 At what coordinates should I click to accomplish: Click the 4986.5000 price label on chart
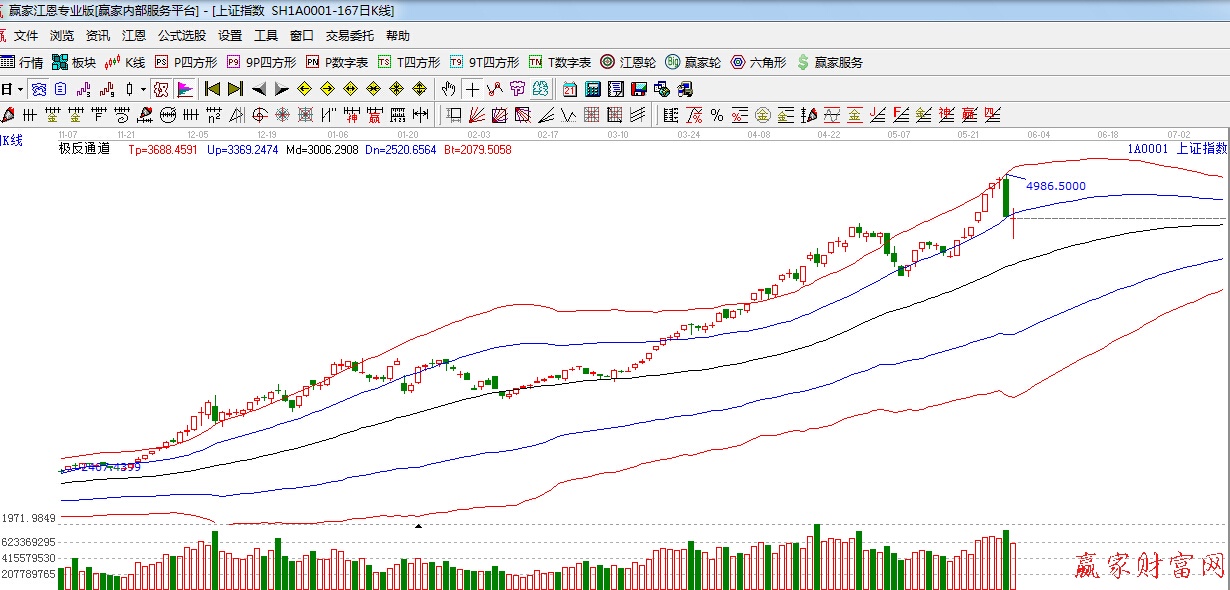1057,186
